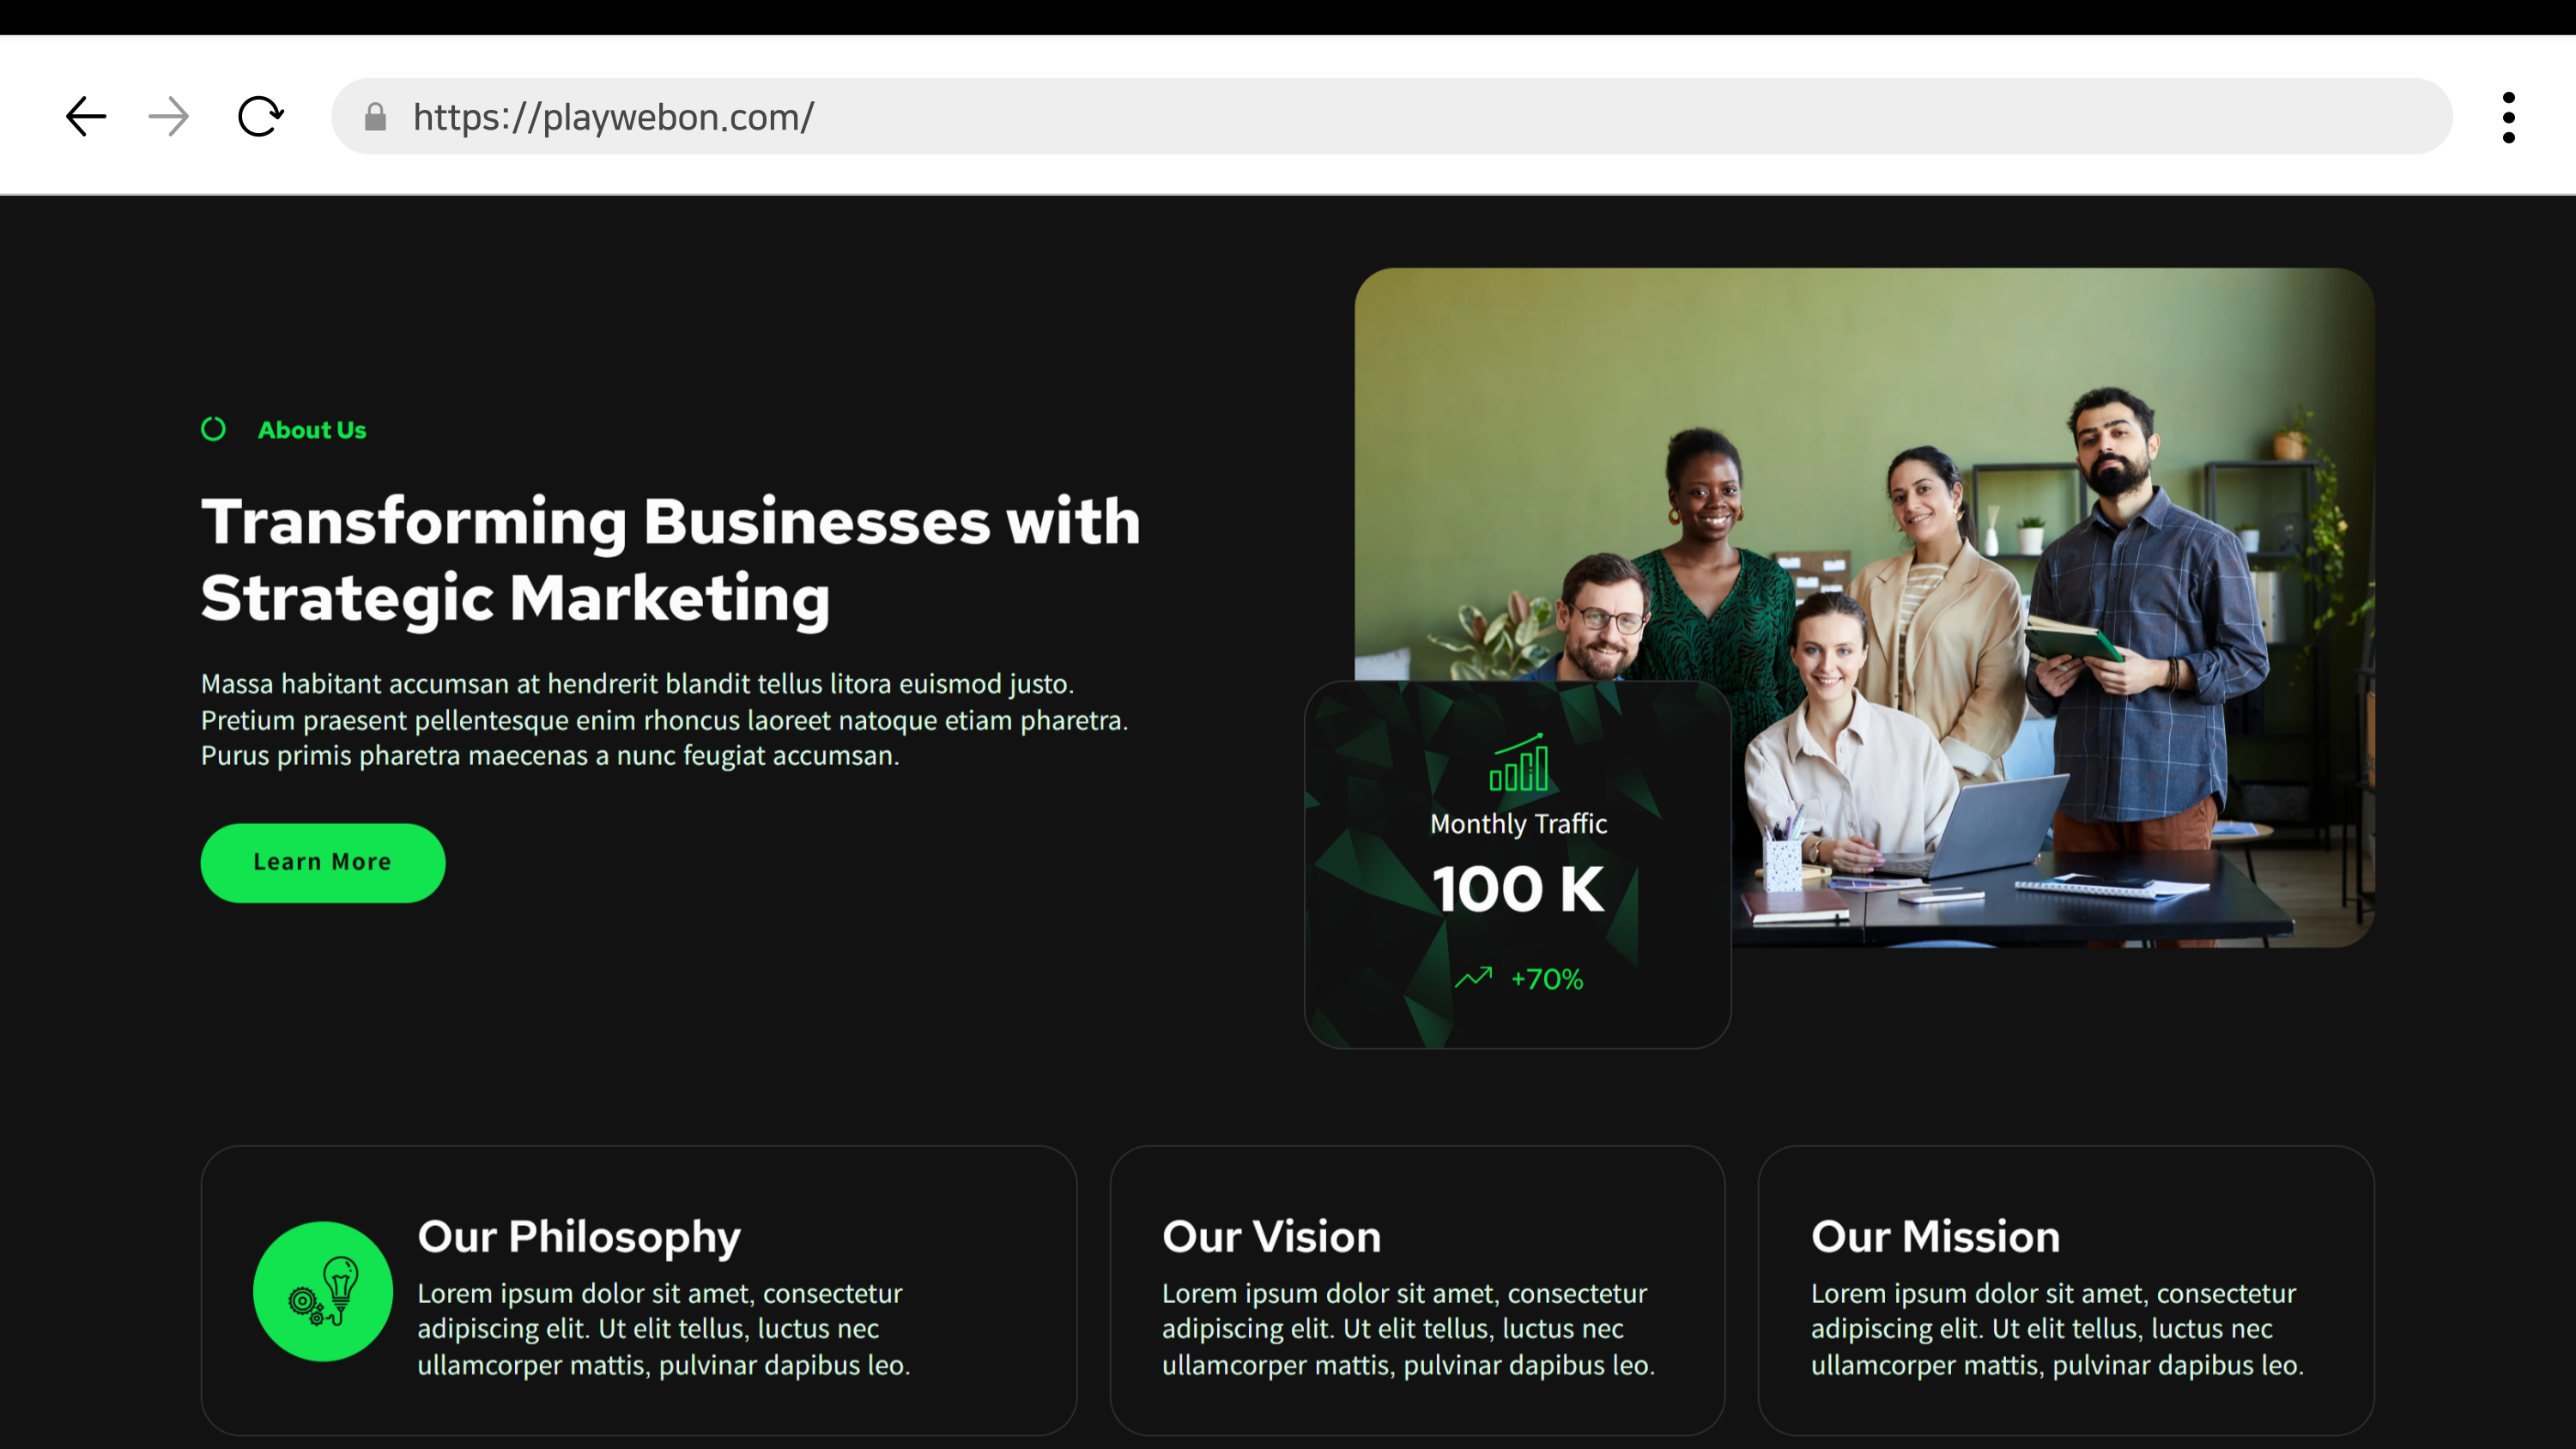Reload the page with refresh icon
The image size is (2576, 1449).
[x=260, y=117]
